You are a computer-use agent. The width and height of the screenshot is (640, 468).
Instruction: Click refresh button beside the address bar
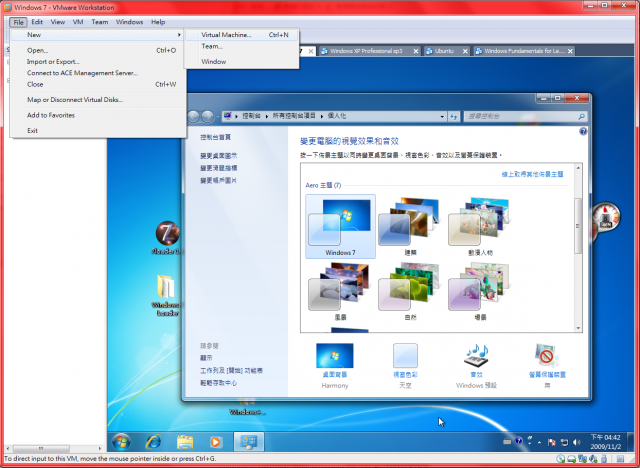click(453, 116)
